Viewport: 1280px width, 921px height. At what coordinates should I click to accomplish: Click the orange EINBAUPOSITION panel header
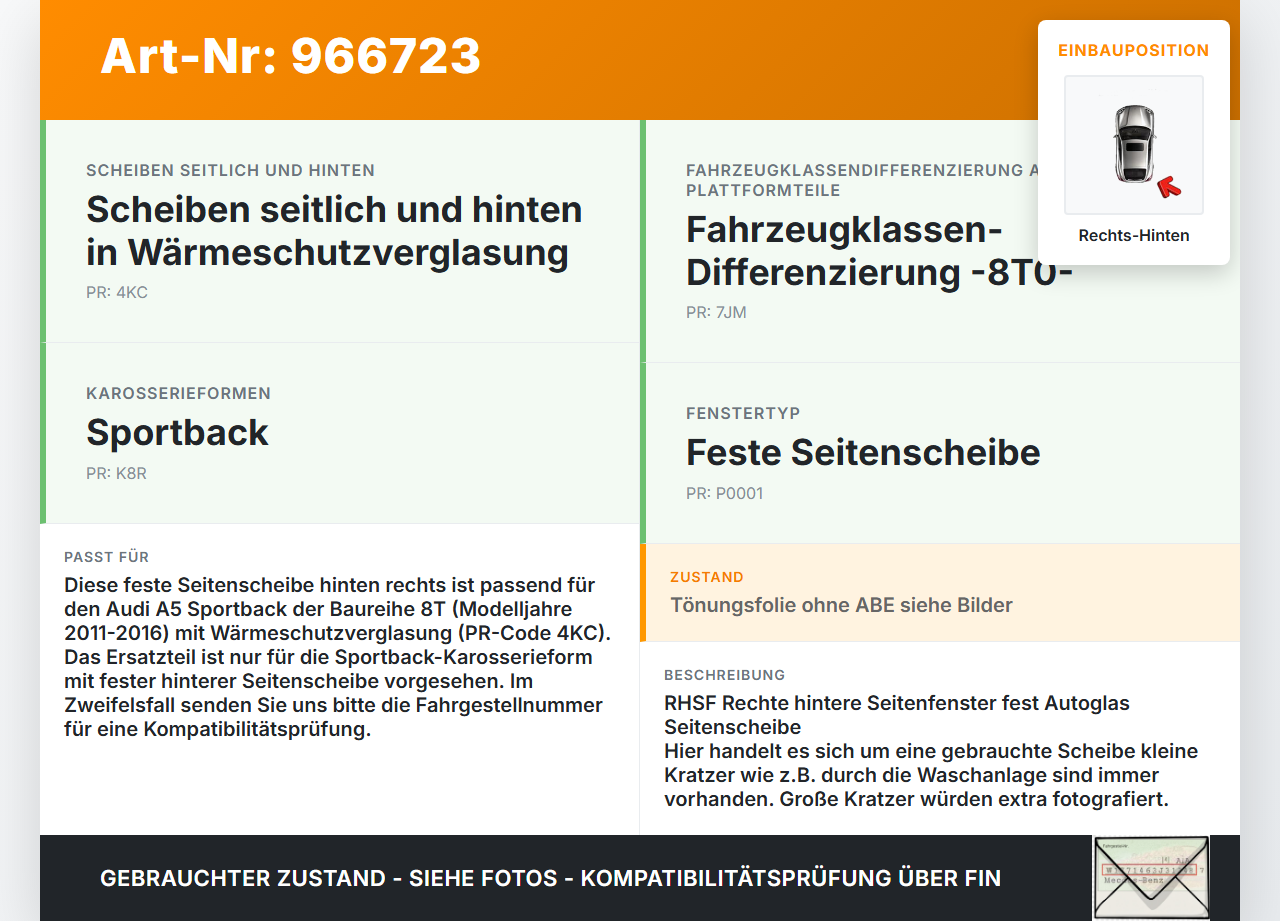(1133, 50)
